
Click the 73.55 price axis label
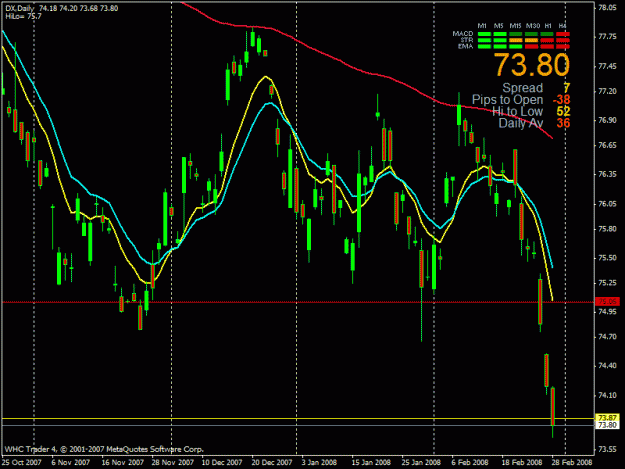[x=607, y=449]
